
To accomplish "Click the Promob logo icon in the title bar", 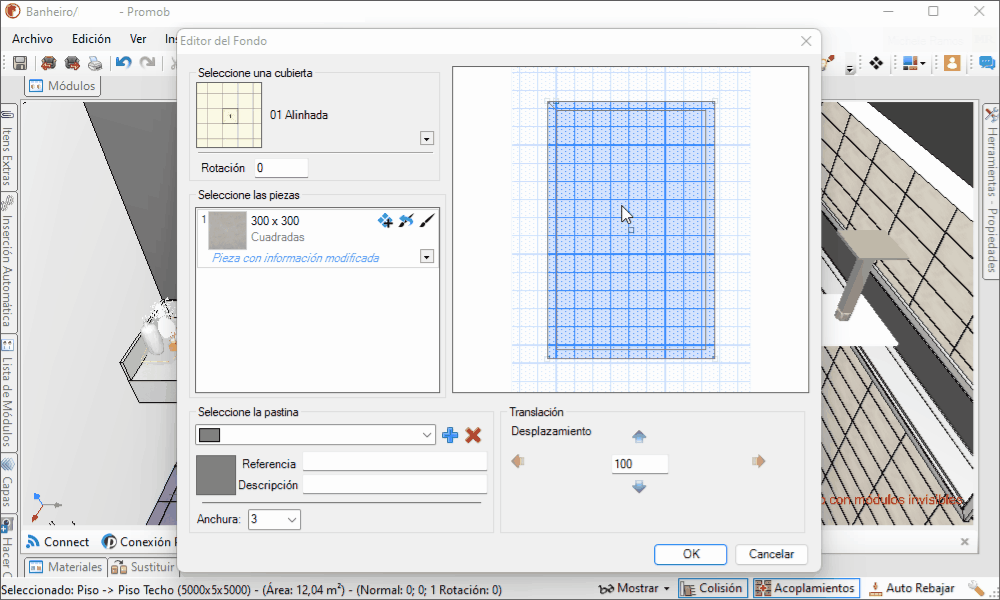I will (x=13, y=11).
